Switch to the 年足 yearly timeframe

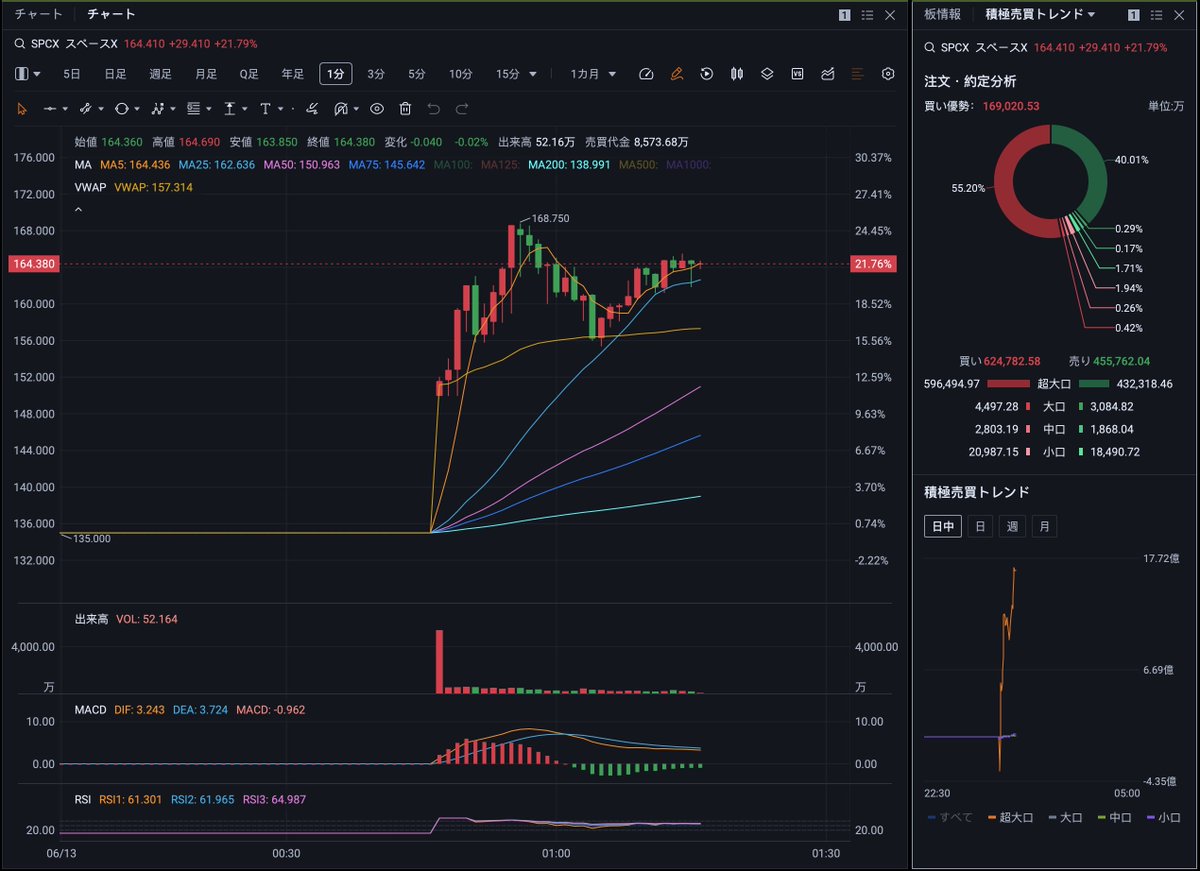click(293, 74)
